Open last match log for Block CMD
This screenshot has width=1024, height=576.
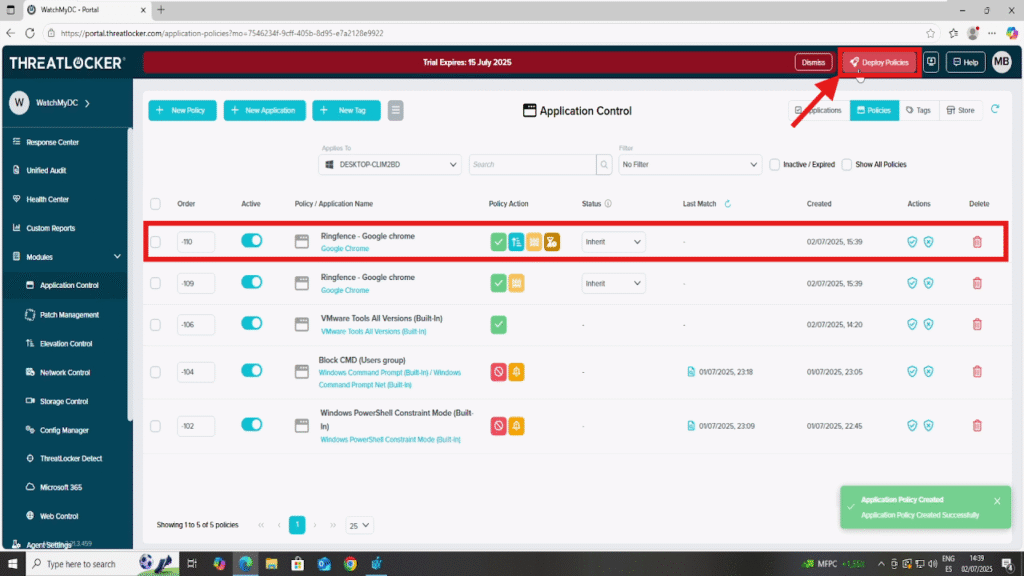(x=691, y=372)
